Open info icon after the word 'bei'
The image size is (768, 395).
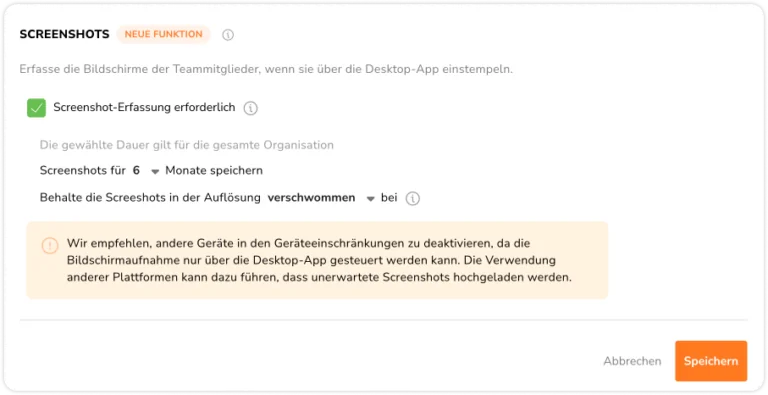click(x=413, y=198)
